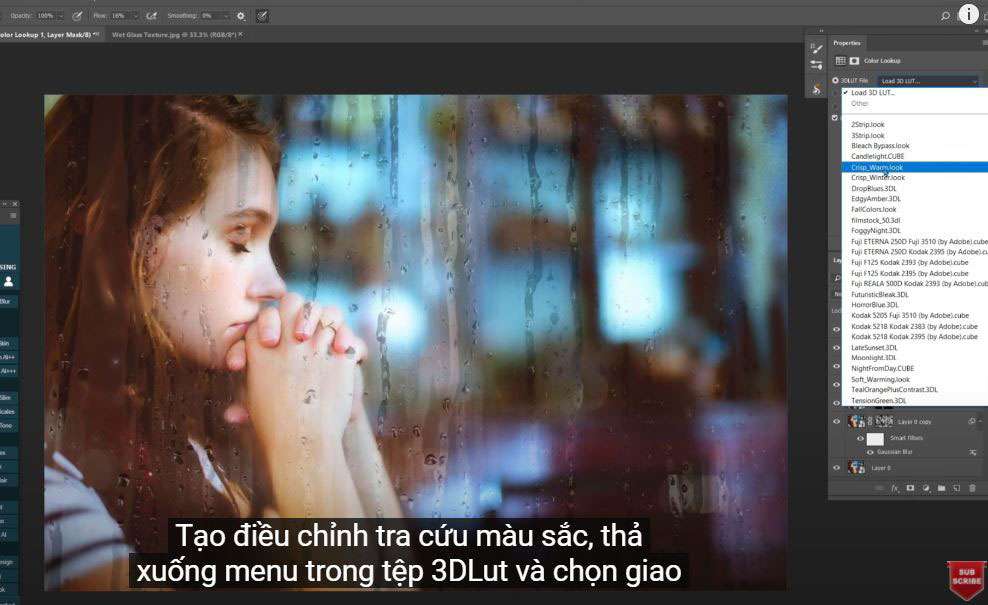Open the third dock icon below sliders
The height and width of the screenshot is (605, 988).
coord(817,89)
